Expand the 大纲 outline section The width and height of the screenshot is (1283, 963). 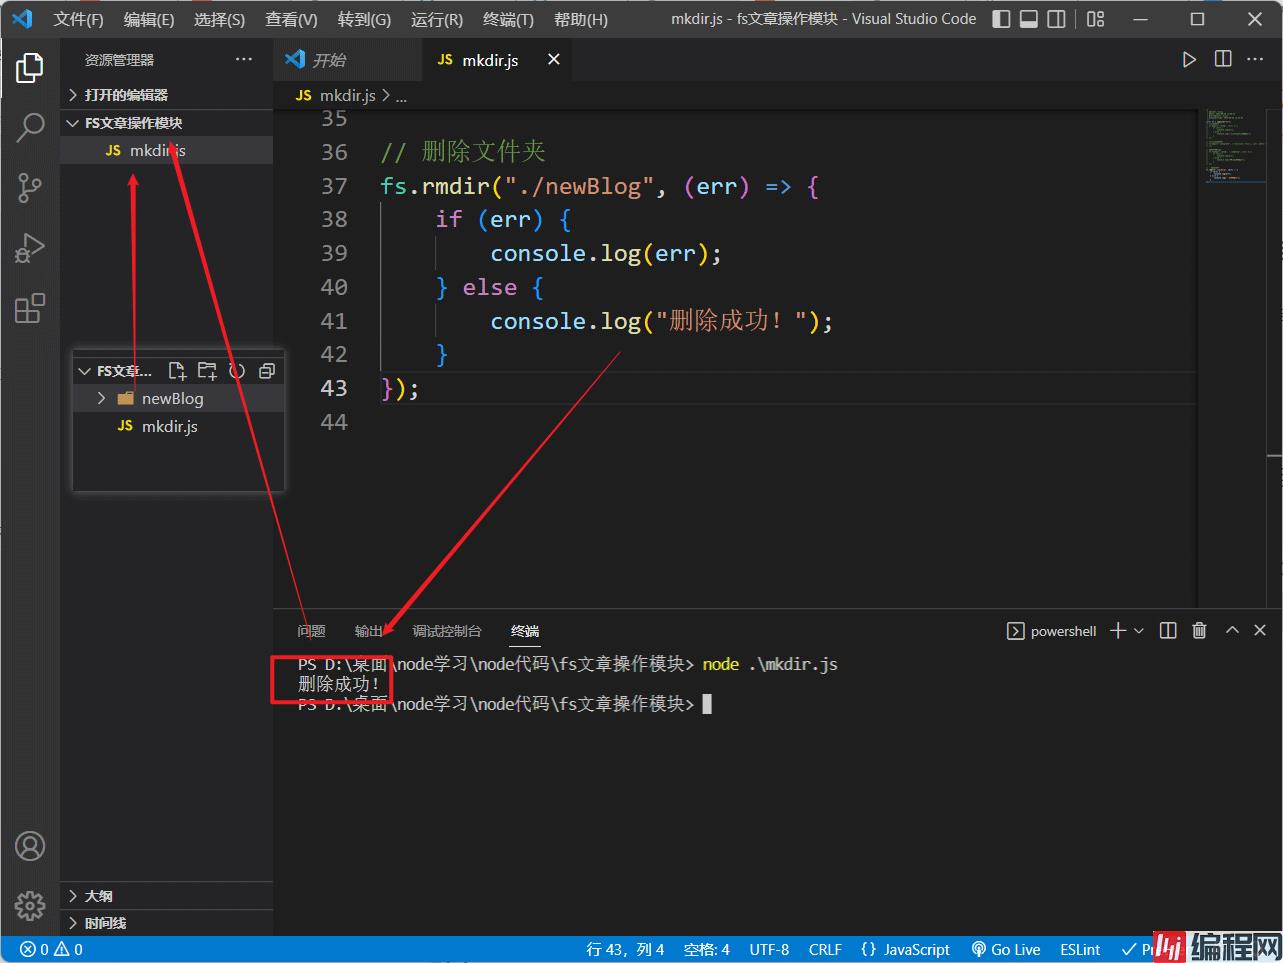pyautogui.click(x=166, y=896)
